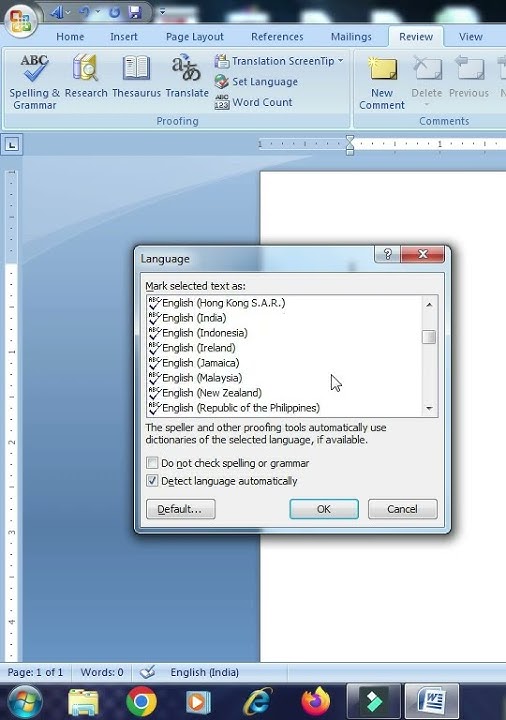Click the Office Button orb
This screenshot has height=720, width=506.
(x=20, y=20)
